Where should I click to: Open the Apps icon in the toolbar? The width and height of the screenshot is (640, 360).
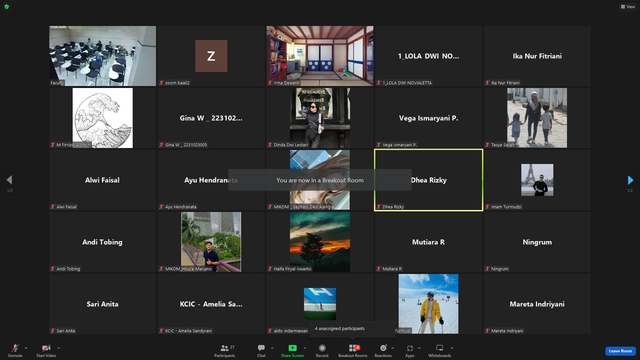click(410, 348)
